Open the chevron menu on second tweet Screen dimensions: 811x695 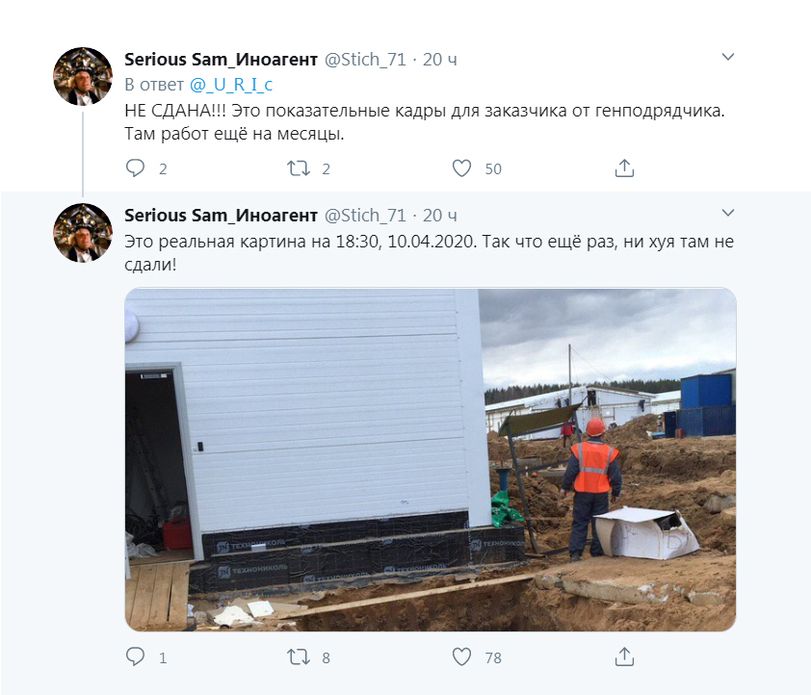[x=728, y=213]
